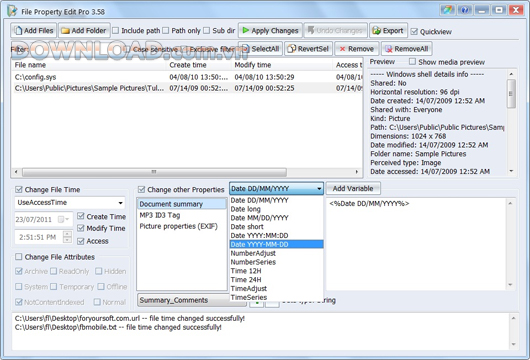
Task: Choose NumberAdjust variable option
Action: pos(276,253)
